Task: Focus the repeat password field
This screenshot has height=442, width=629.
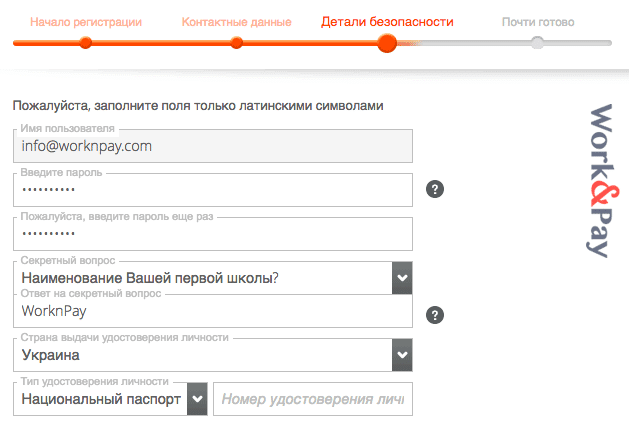Action: click(213, 234)
